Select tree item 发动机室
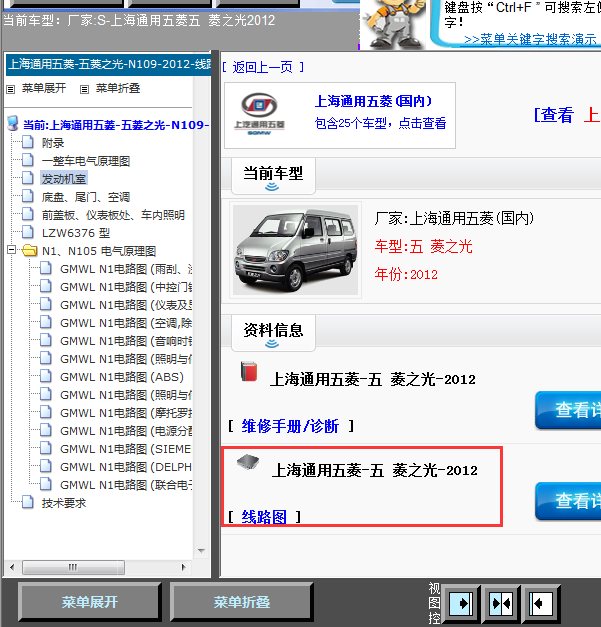601x627 pixels. (64, 179)
